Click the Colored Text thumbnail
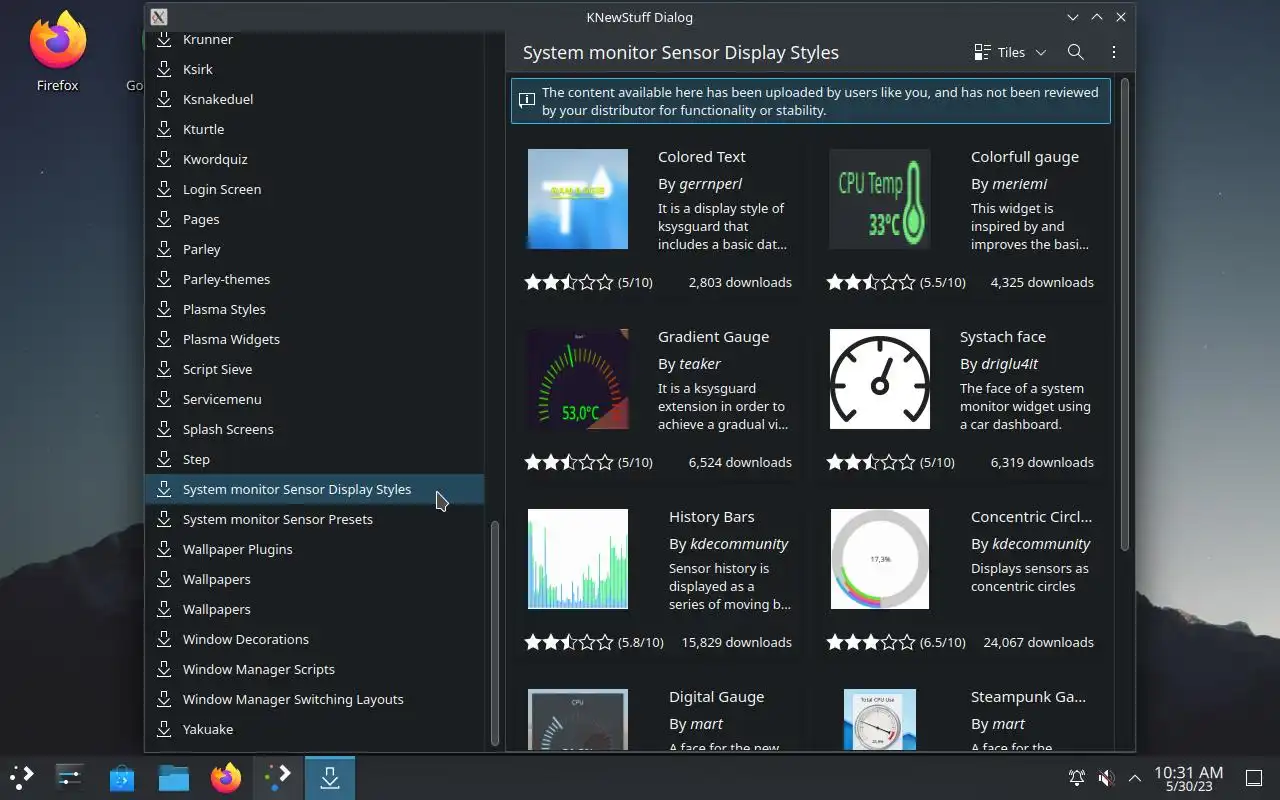Image resolution: width=1280 pixels, height=800 pixels. click(x=578, y=199)
